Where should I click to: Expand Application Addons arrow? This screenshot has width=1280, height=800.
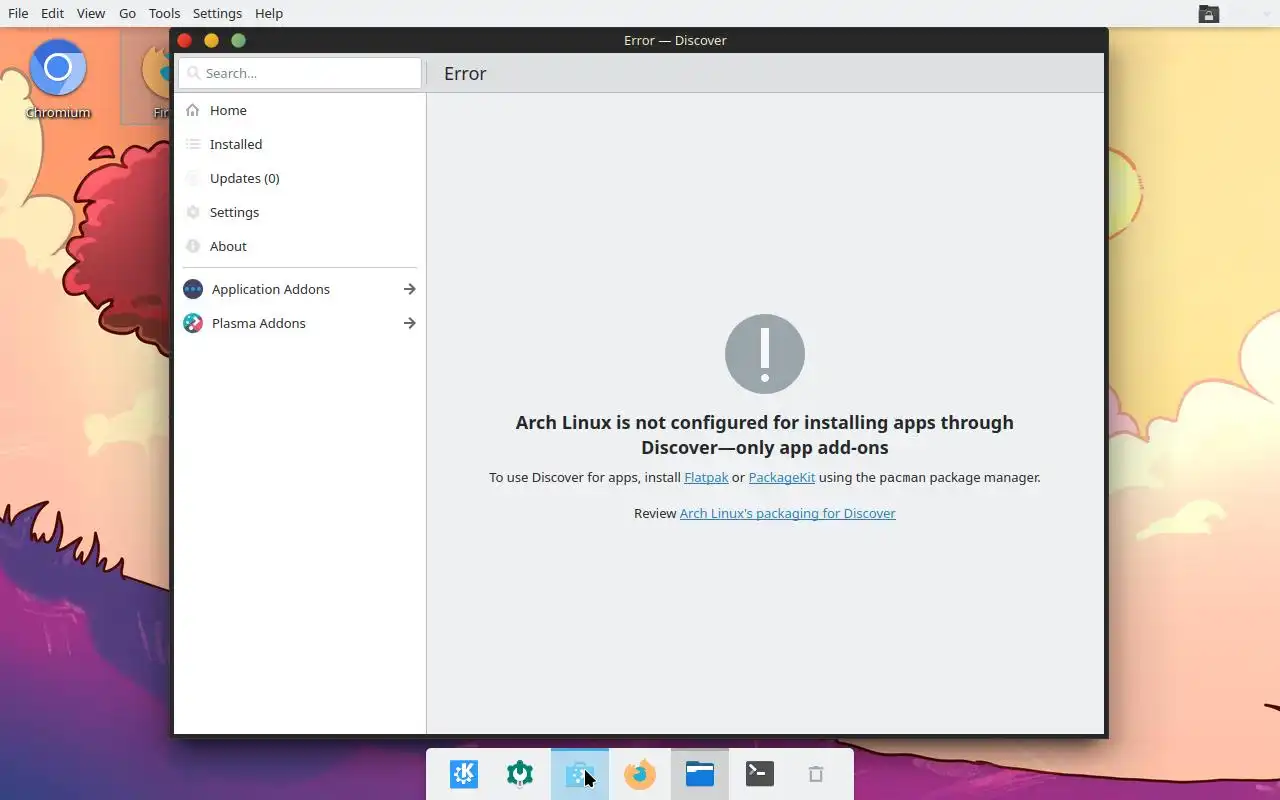409,289
